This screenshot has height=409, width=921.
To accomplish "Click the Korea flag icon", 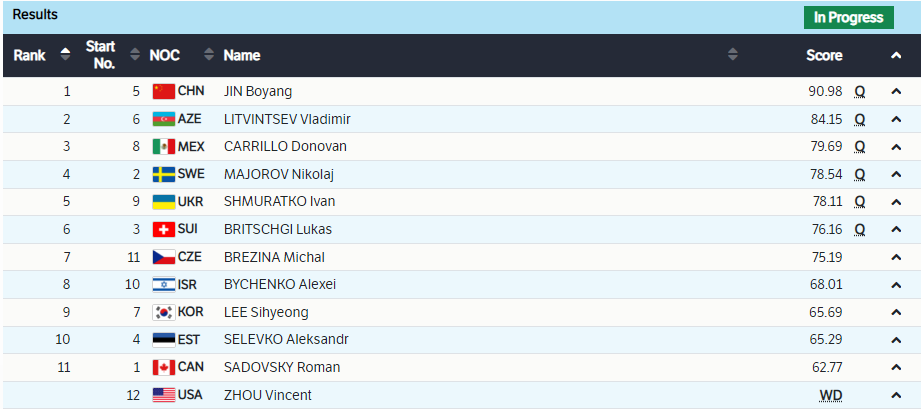I will (x=163, y=312).
